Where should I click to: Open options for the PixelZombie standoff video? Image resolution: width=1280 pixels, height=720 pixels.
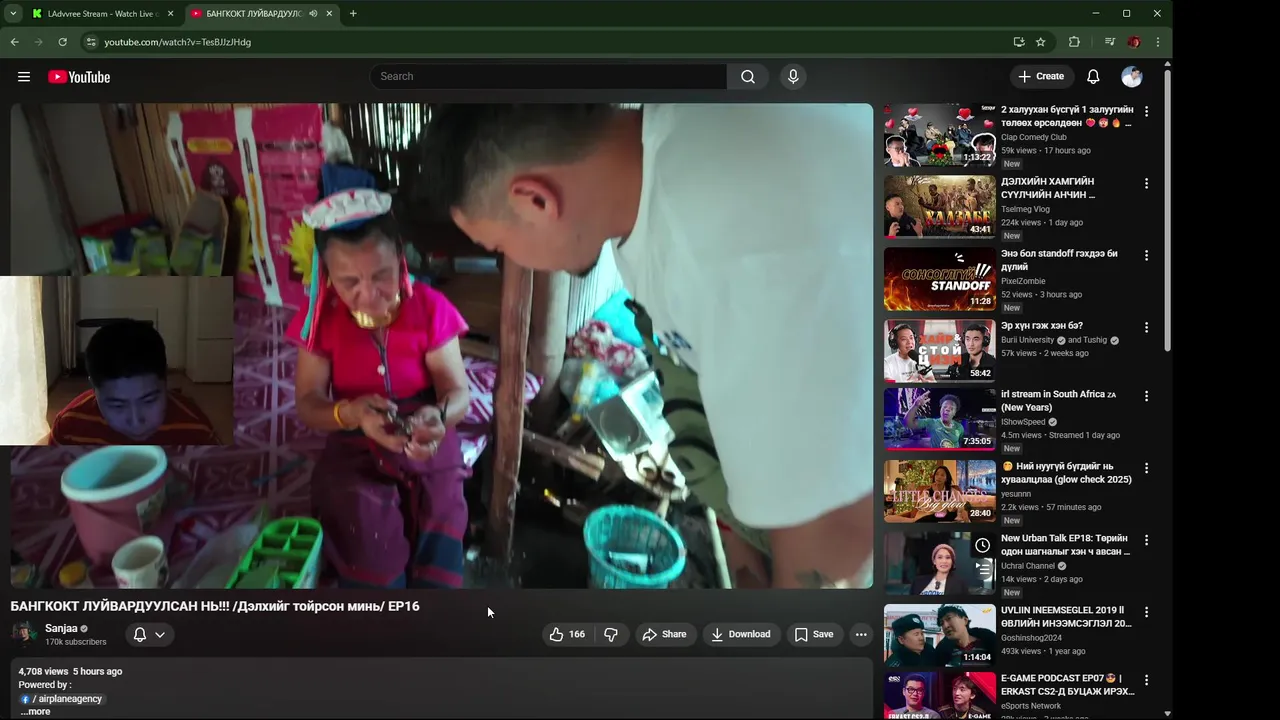[x=1146, y=255]
